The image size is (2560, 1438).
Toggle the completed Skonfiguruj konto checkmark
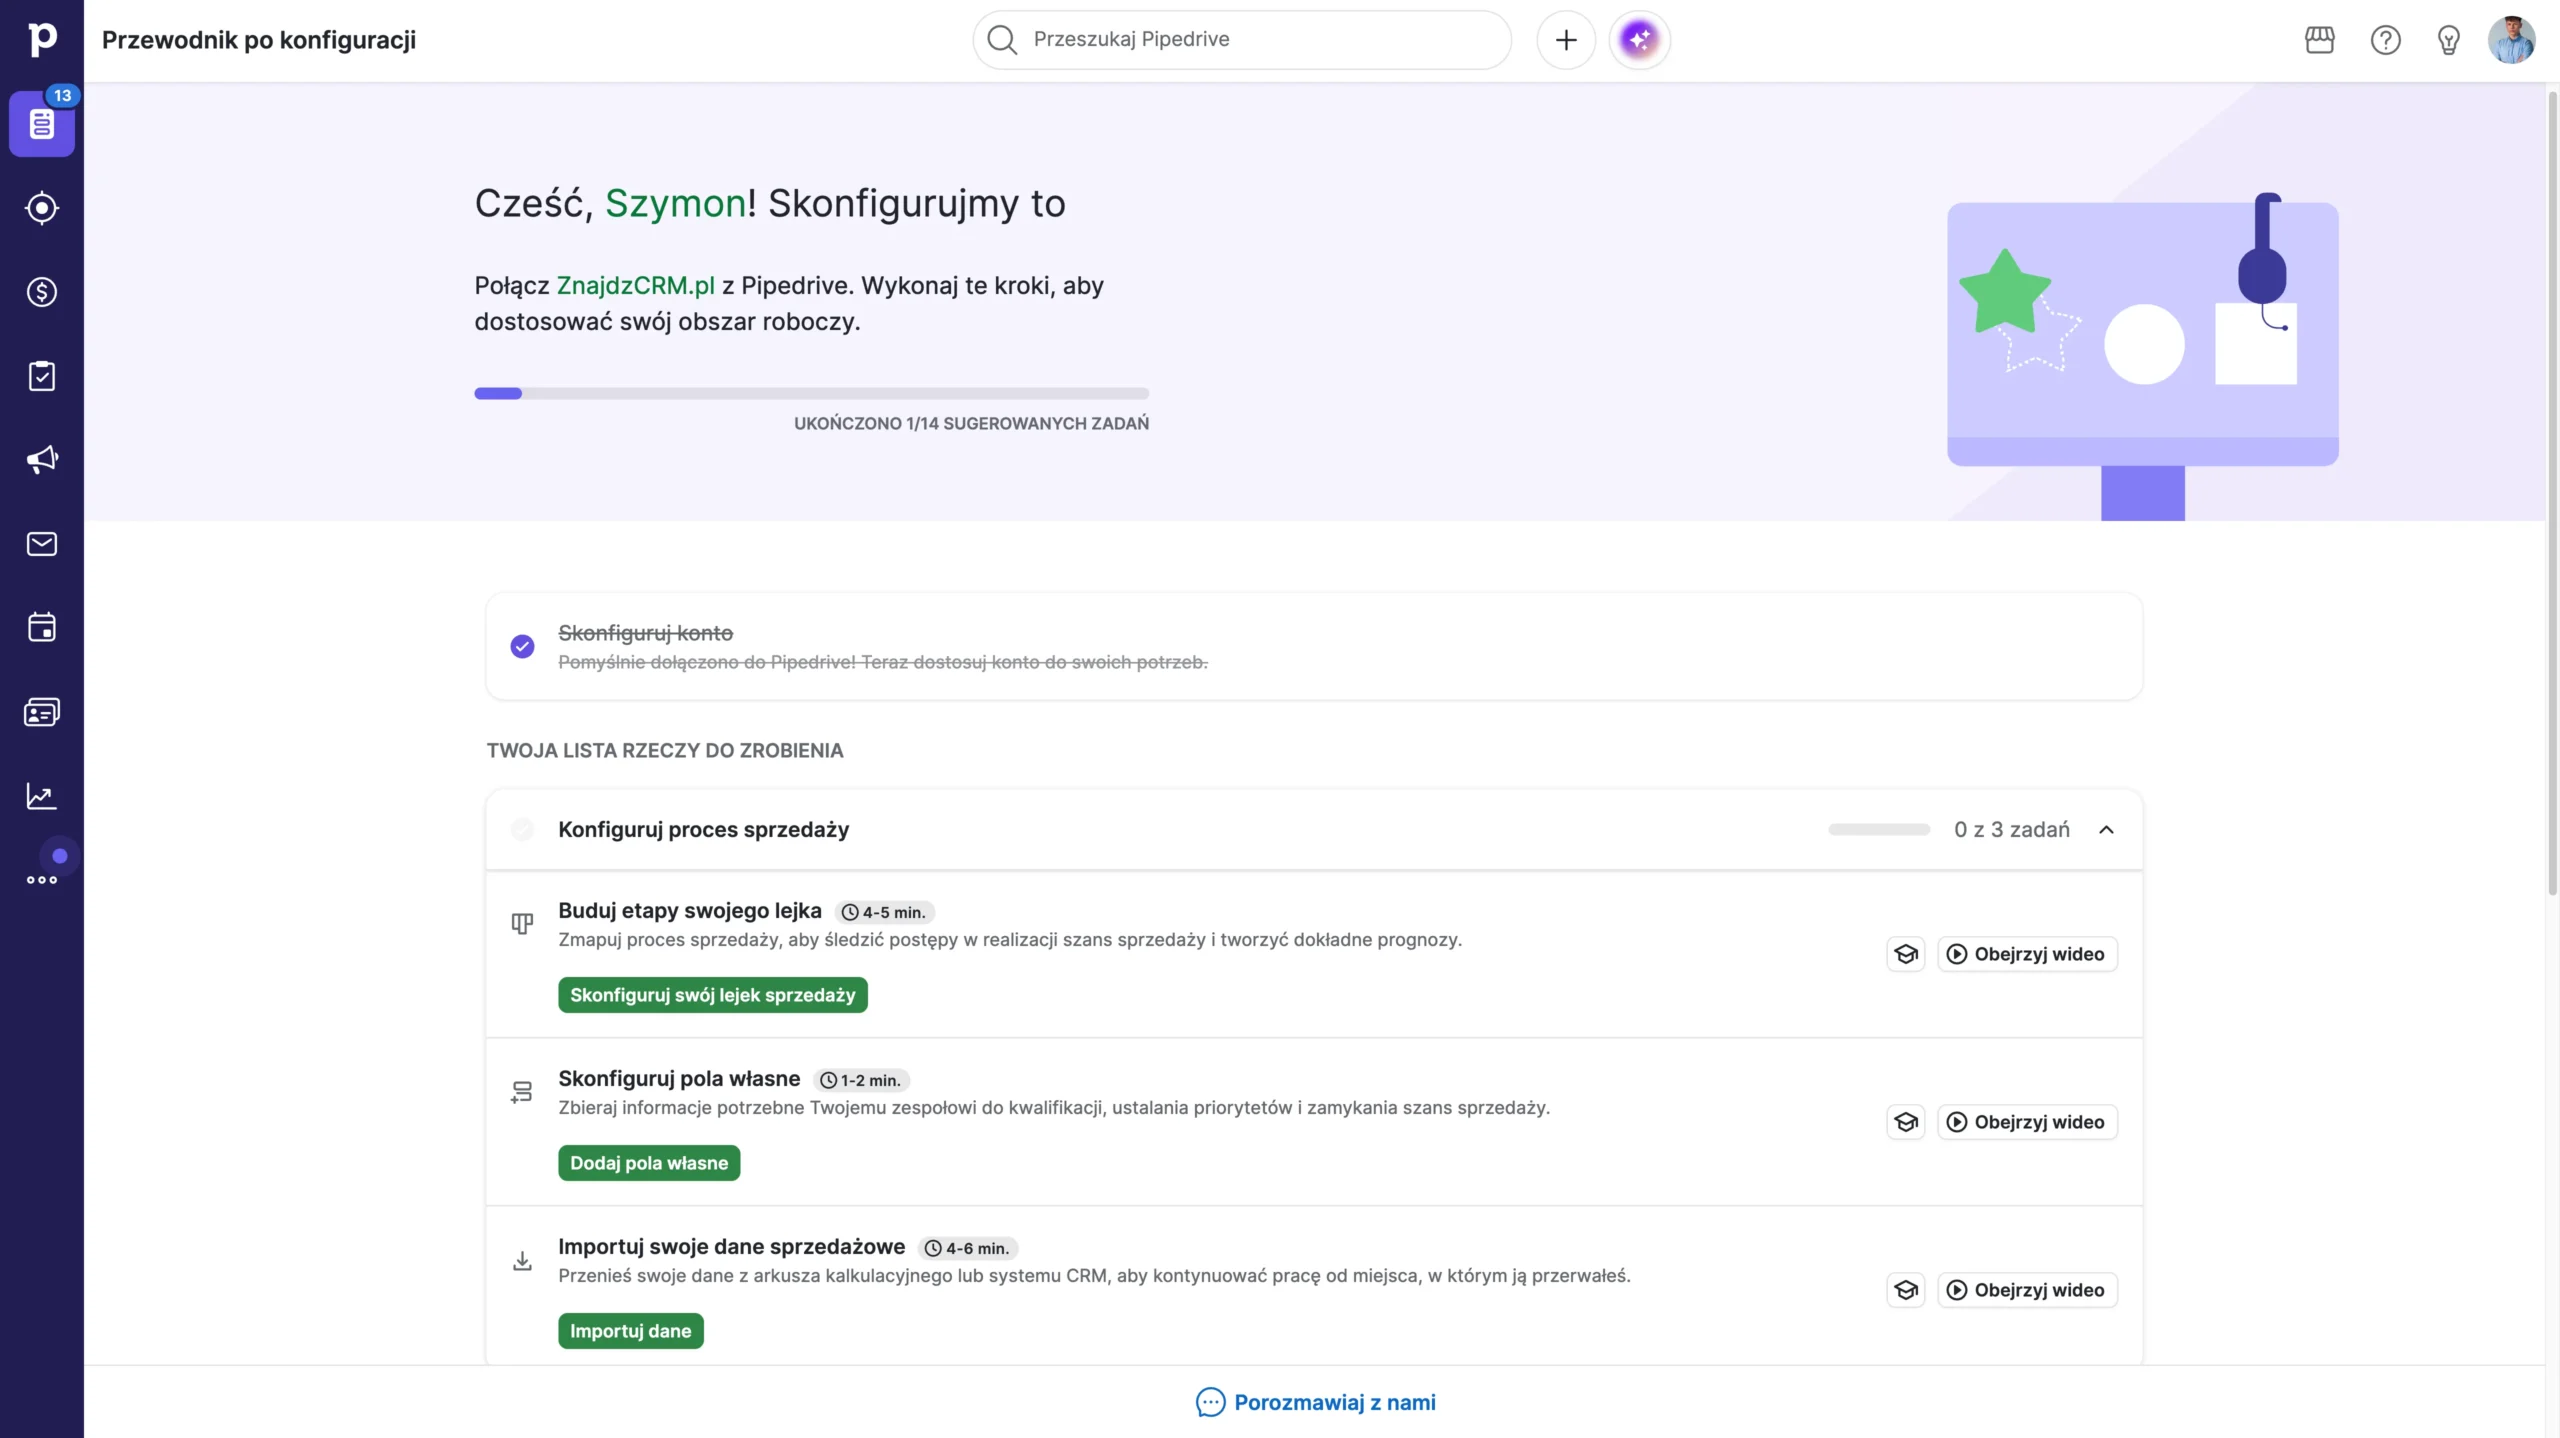pos(522,647)
